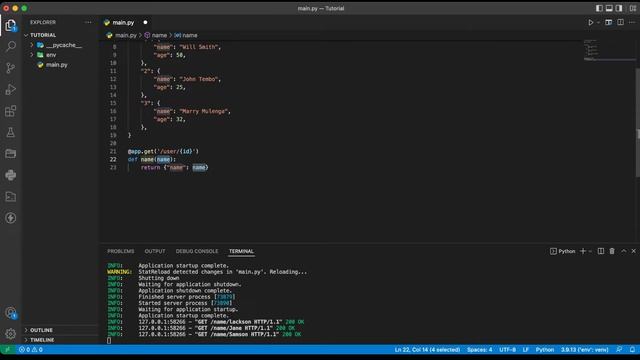Click Ln 22, Col 14 status entry
The image size is (640, 360).
click(427, 349)
